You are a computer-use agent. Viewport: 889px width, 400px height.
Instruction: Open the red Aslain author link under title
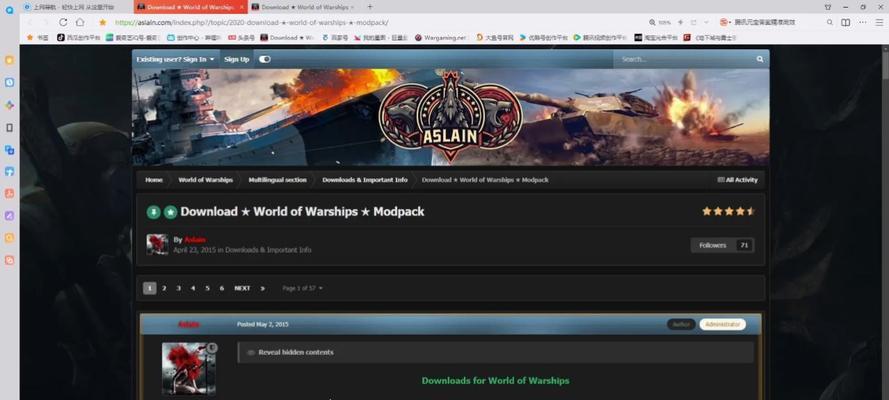(195, 240)
